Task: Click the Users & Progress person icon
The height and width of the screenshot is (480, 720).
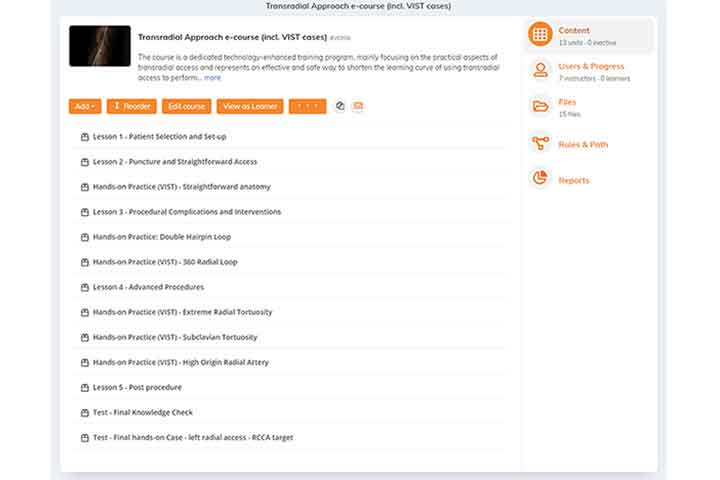Action: (x=540, y=70)
